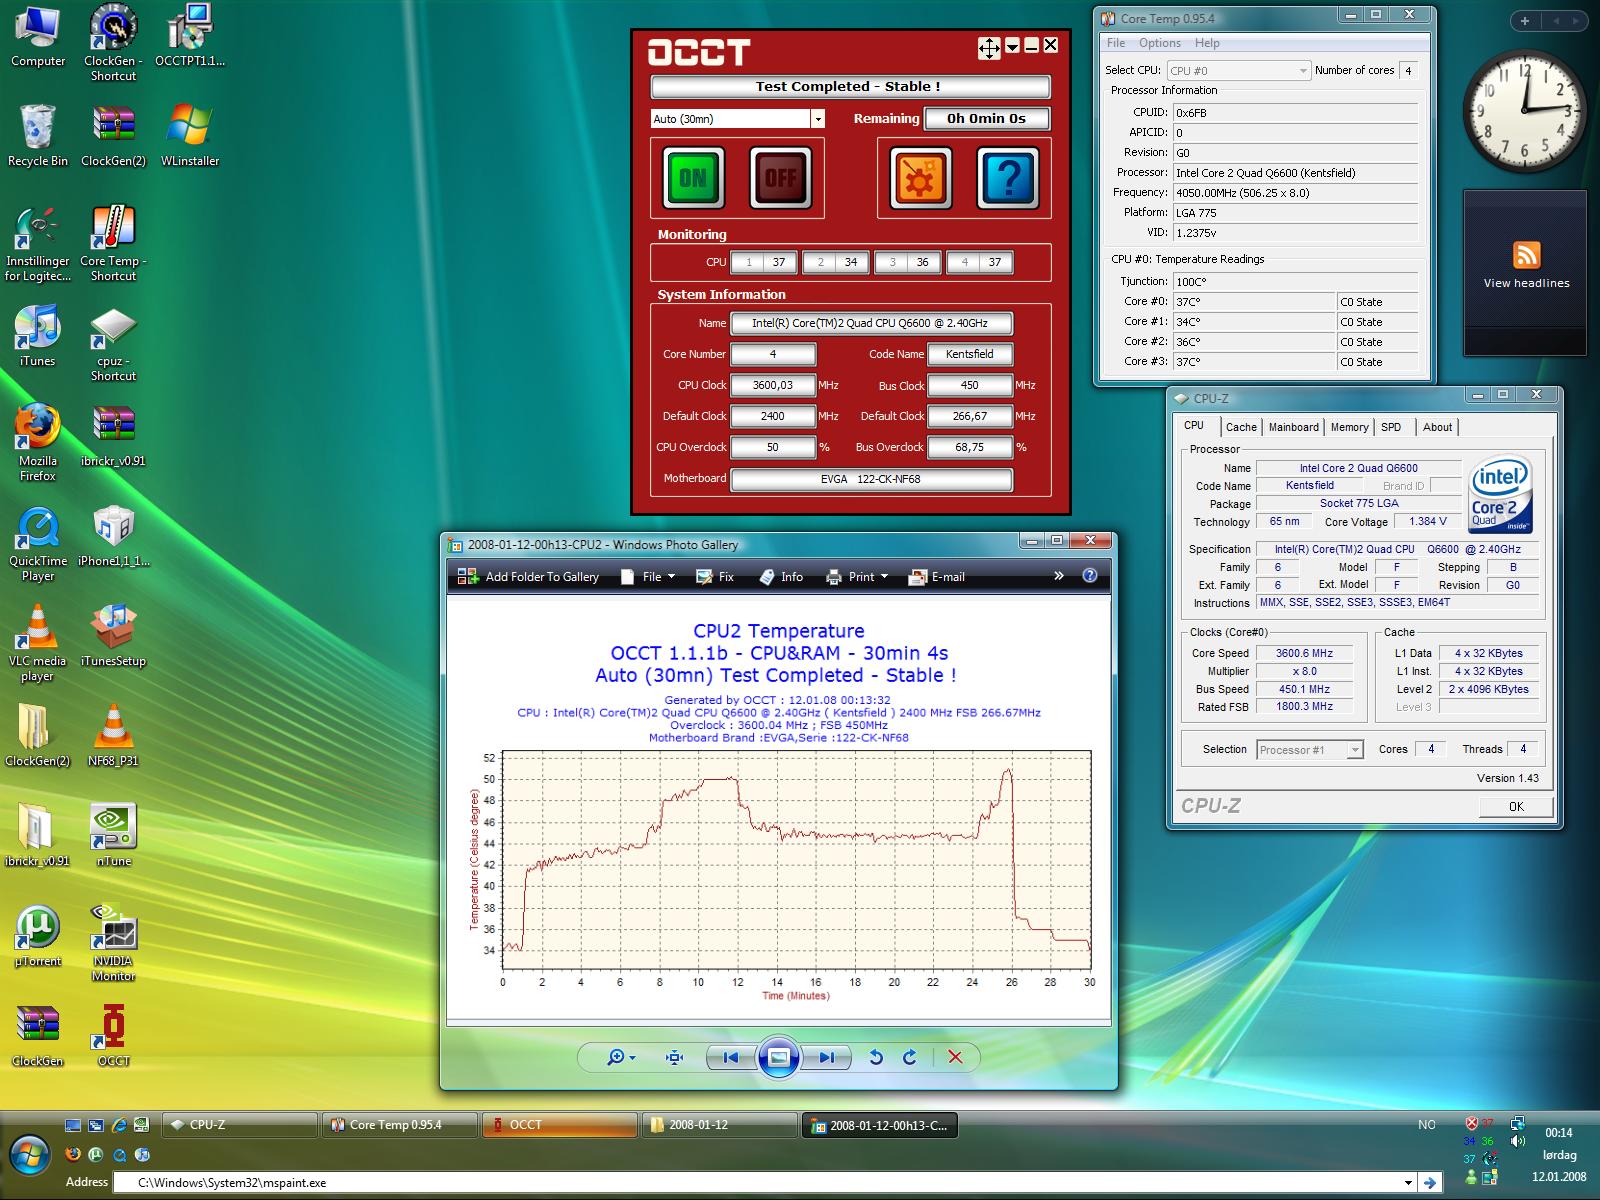Click the Address bar Go arrow button
1600x1200 pixels.
pyautogui.click(x=1430, y=1182)
